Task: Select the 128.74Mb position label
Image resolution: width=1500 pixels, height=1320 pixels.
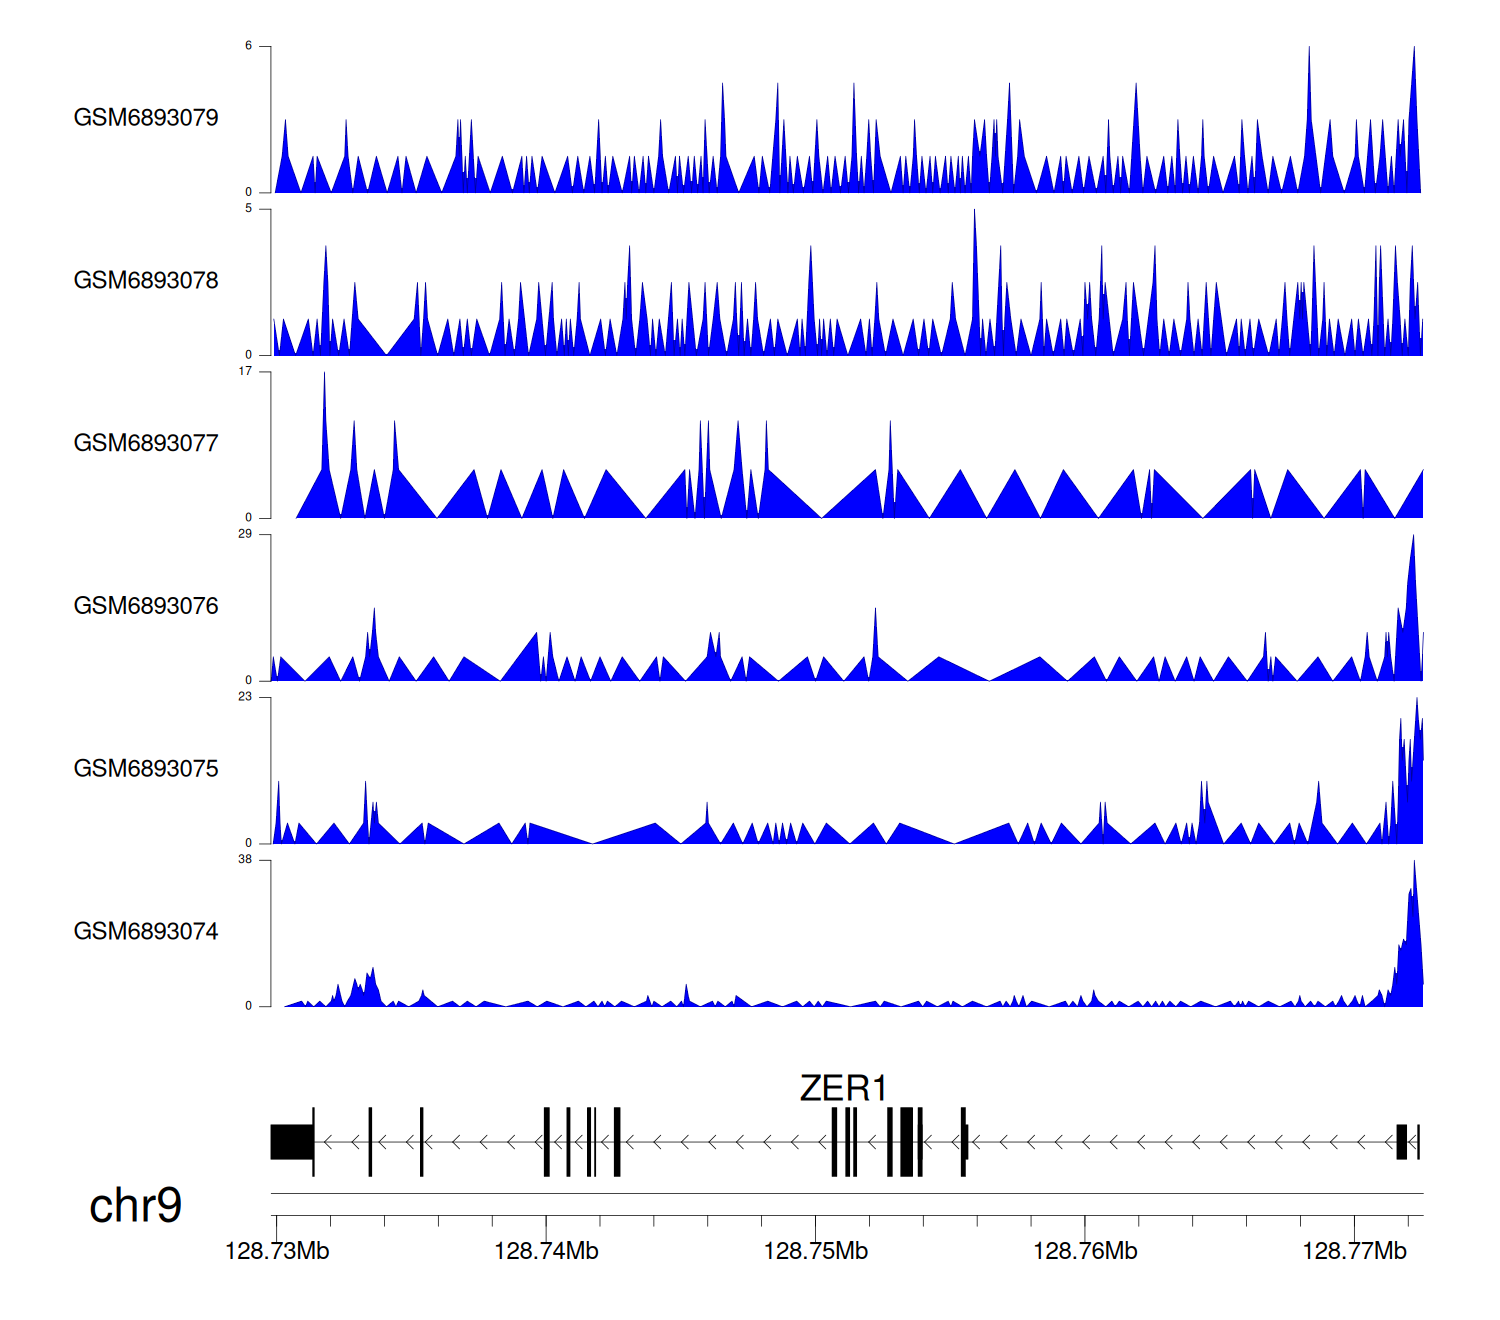Action: [546, 1251]
